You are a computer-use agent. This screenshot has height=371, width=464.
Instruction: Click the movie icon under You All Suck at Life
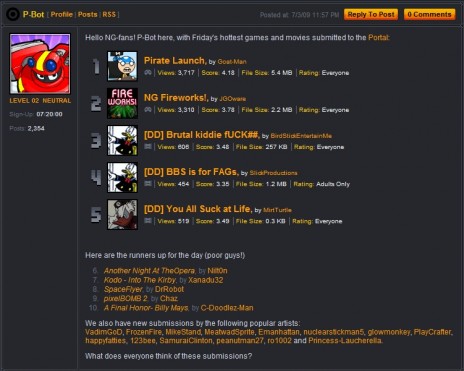[148, 221]
